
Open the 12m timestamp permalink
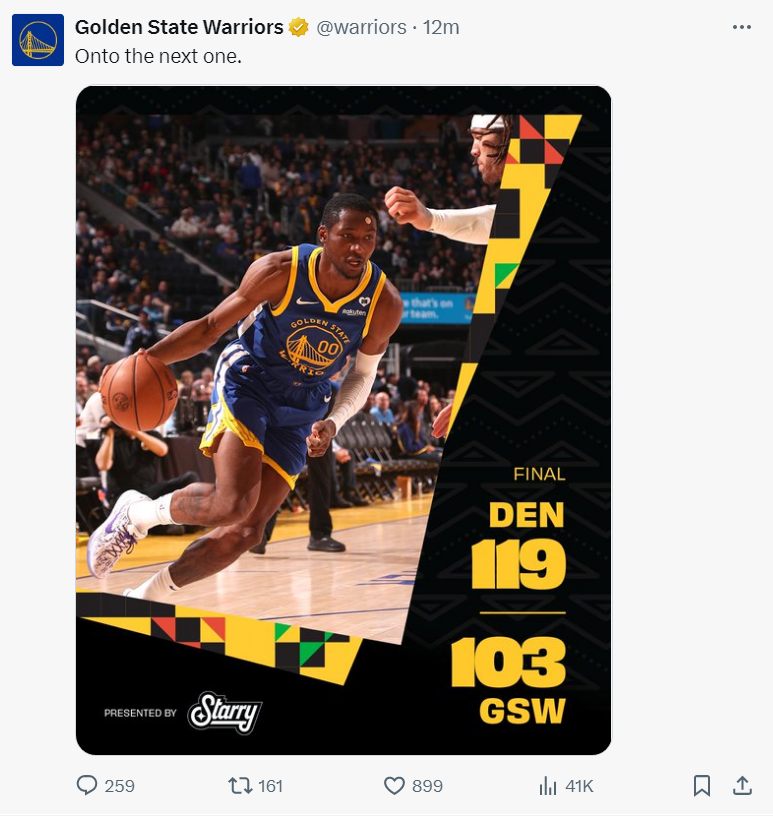(x=441, y=27)
